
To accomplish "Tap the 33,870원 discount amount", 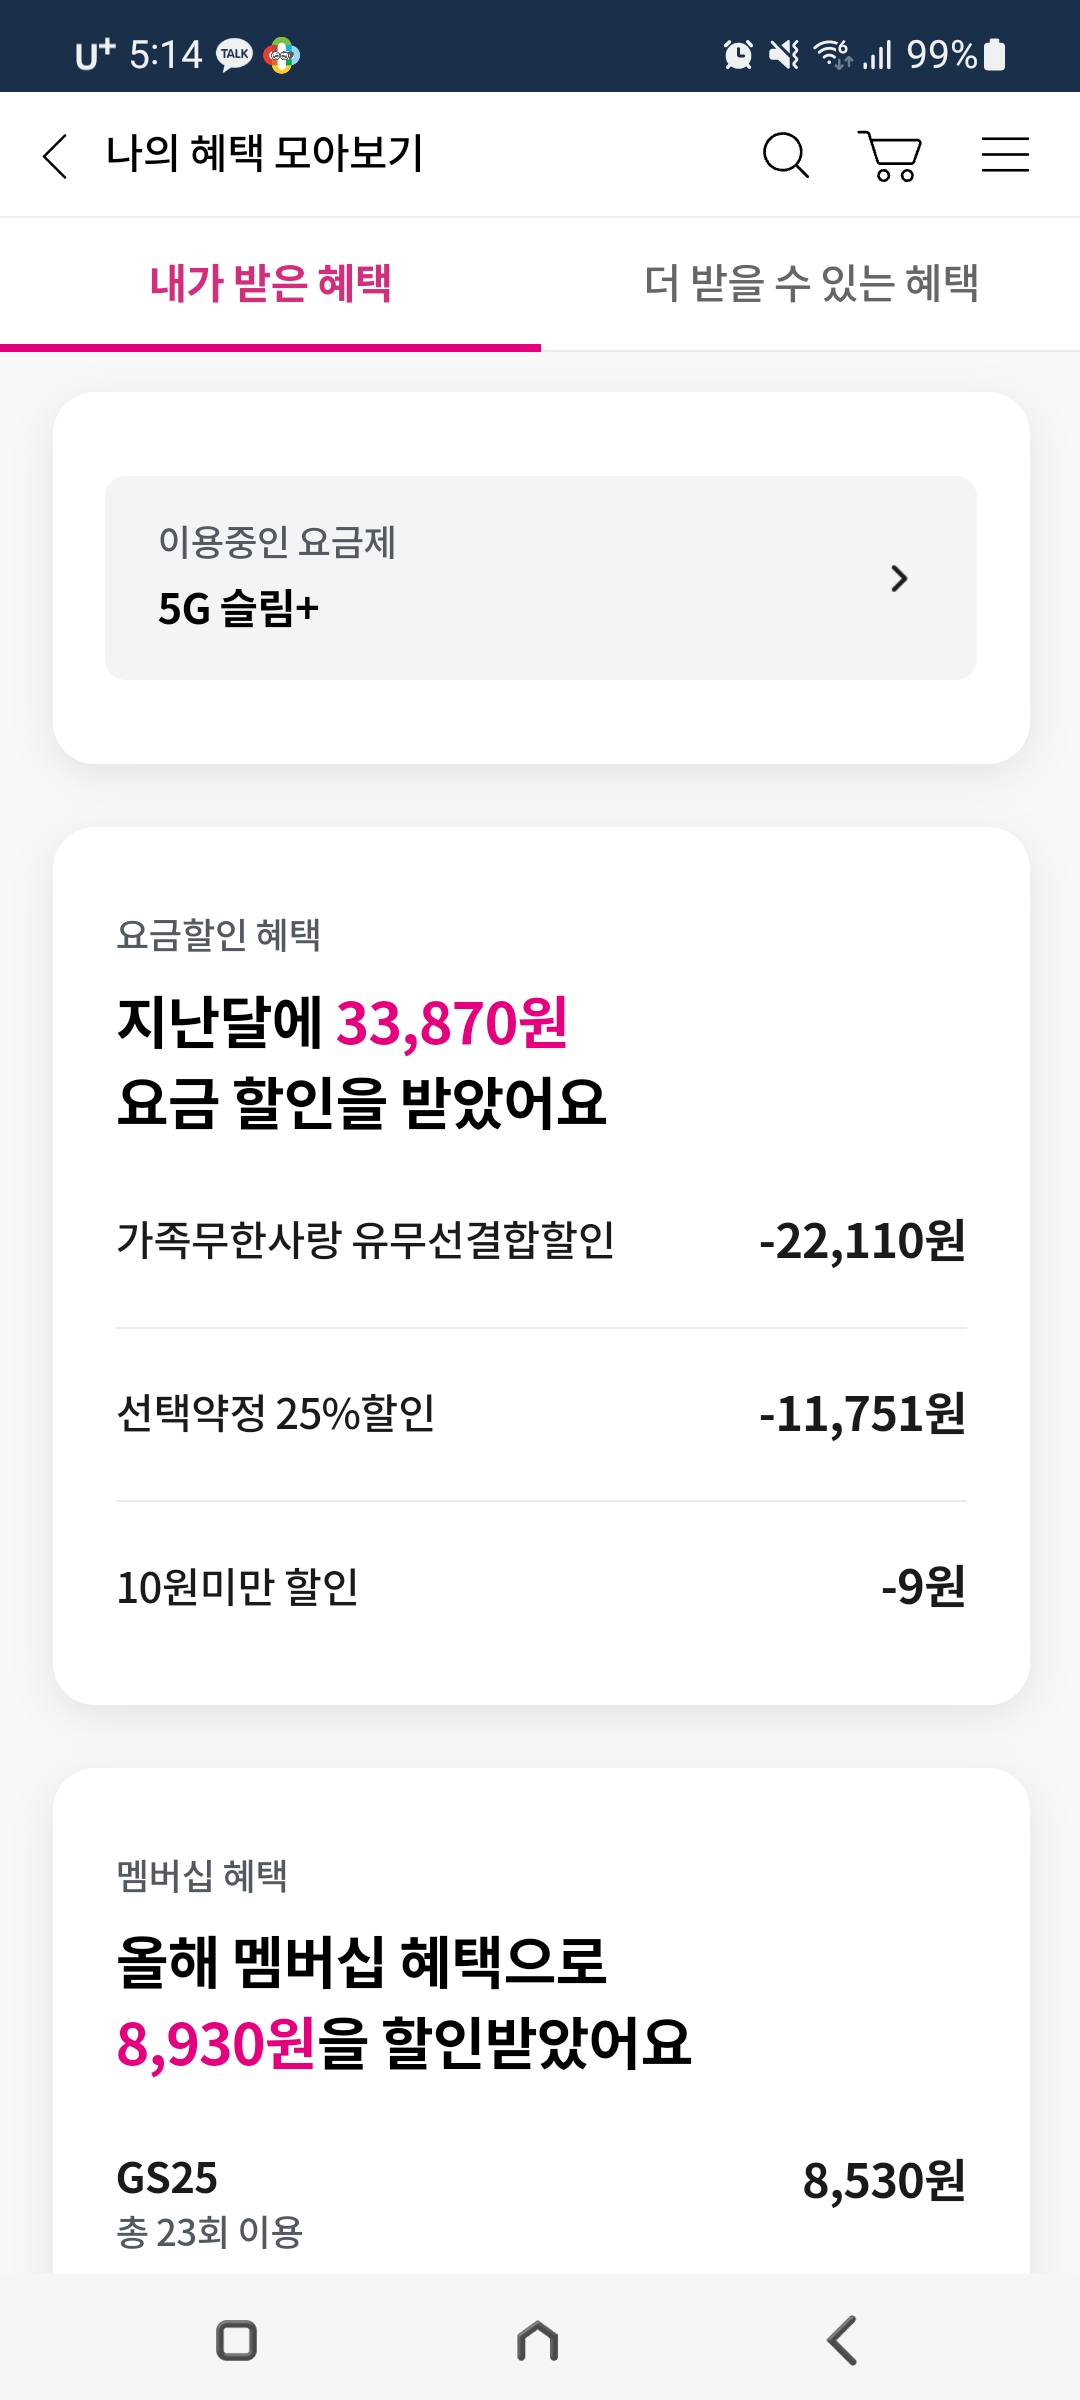I will click(x=452, y=1023).
